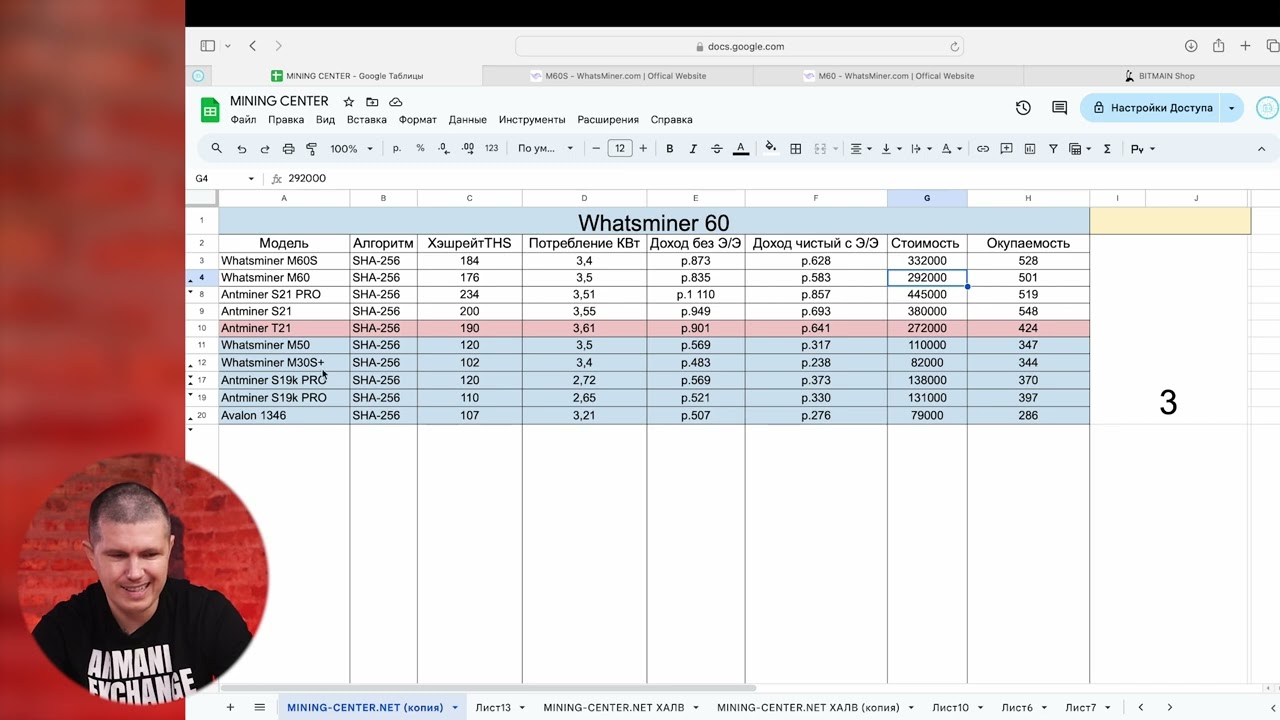Format cell as currency (р.)
This screenshot has width=1280, height=720.
397,149
